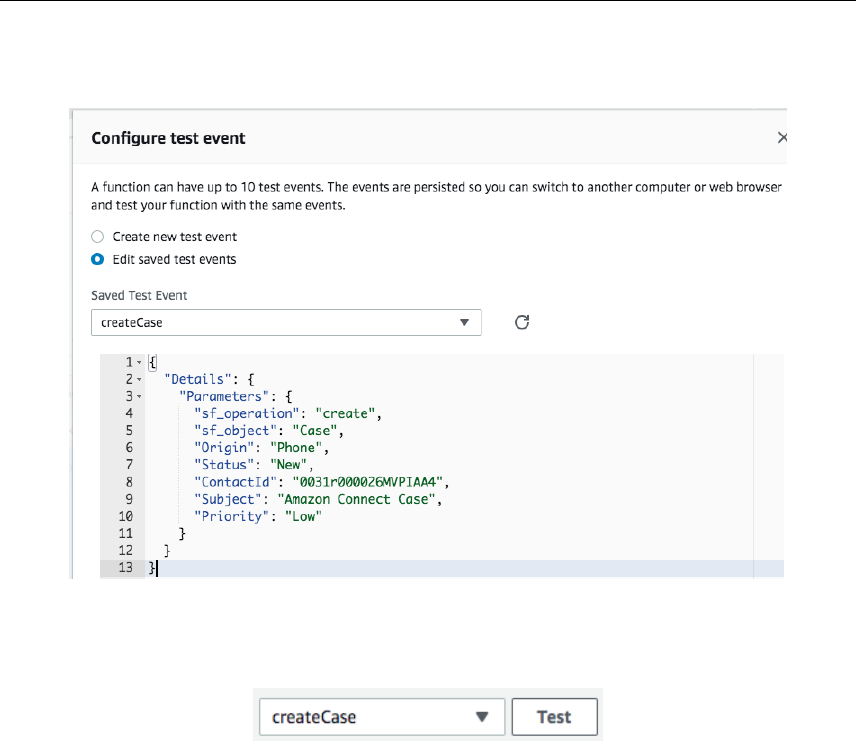856x741 pixels.
Task: Click the sf_object Case line
Action: (x=269, y=430)
